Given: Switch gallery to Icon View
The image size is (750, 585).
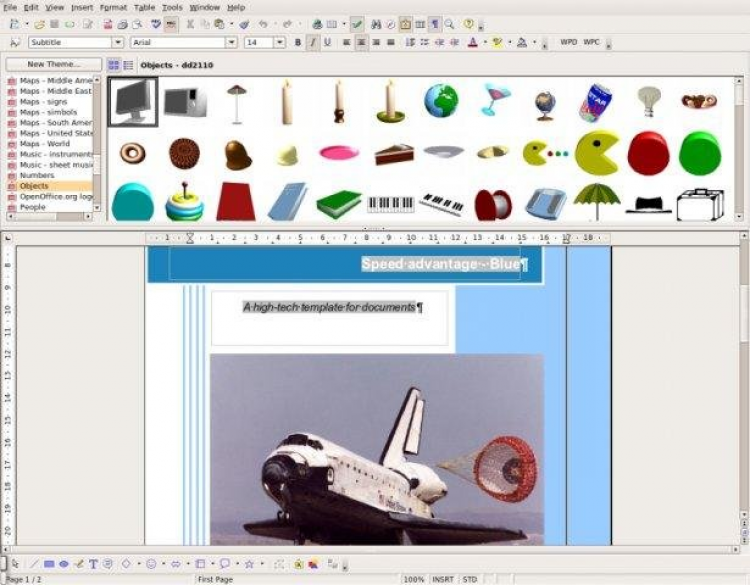Looking at the screenshot, I should pos(113,65).
